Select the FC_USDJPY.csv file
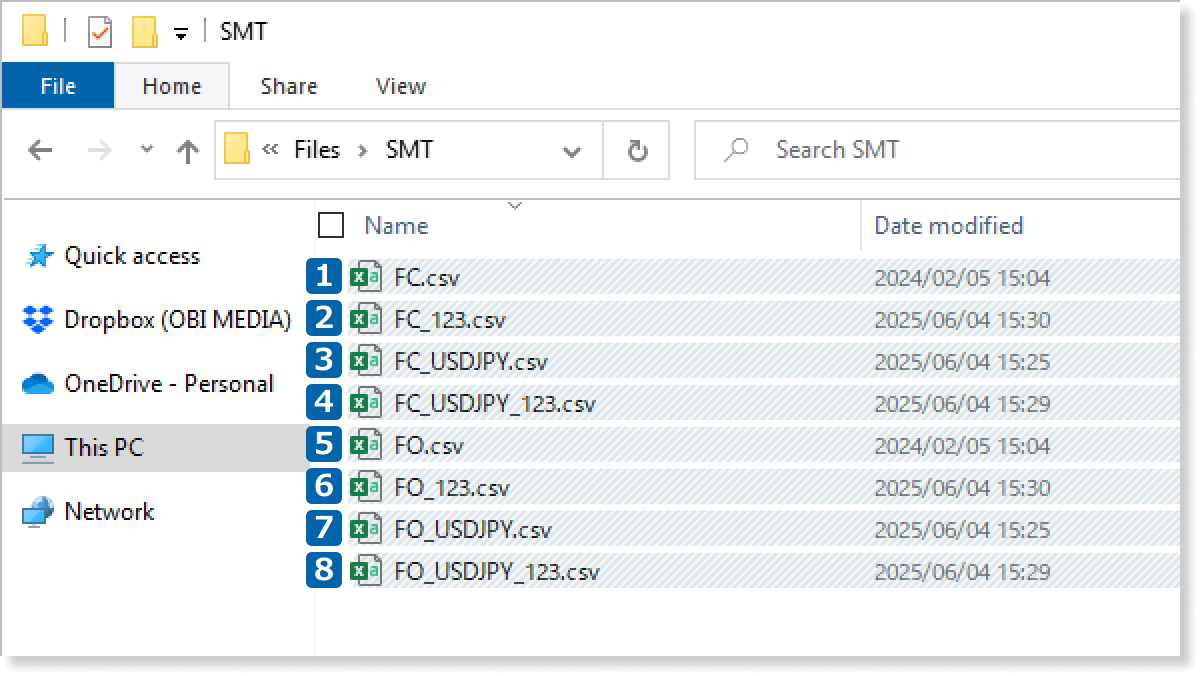Image resolution: width=1200 pixels, height=676 pixels. pyautogui.click(x=471, y=362)
